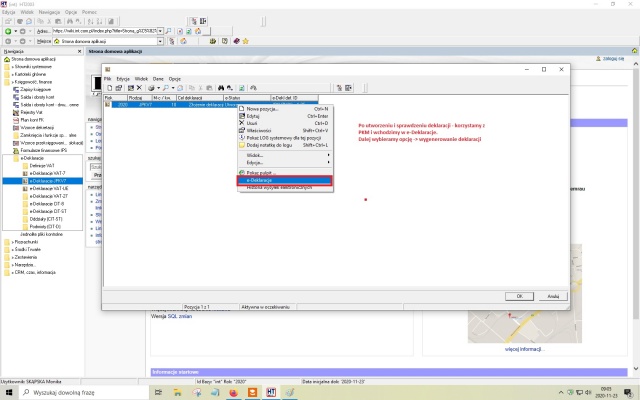Click delete X icon in dialog toolbar

point(139,88)
